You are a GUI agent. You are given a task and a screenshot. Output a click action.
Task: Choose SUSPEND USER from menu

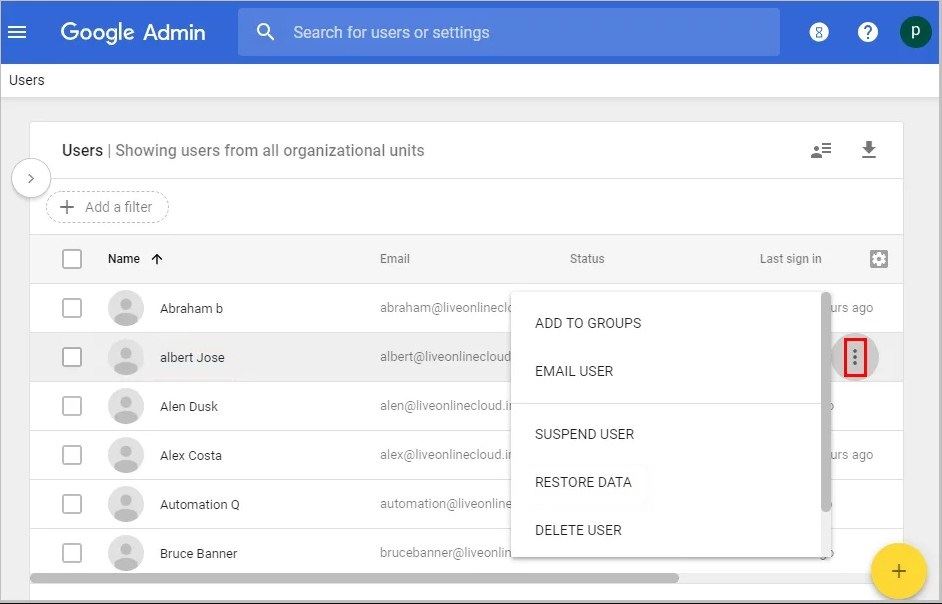pyautogui.click(x=666, y=435)
